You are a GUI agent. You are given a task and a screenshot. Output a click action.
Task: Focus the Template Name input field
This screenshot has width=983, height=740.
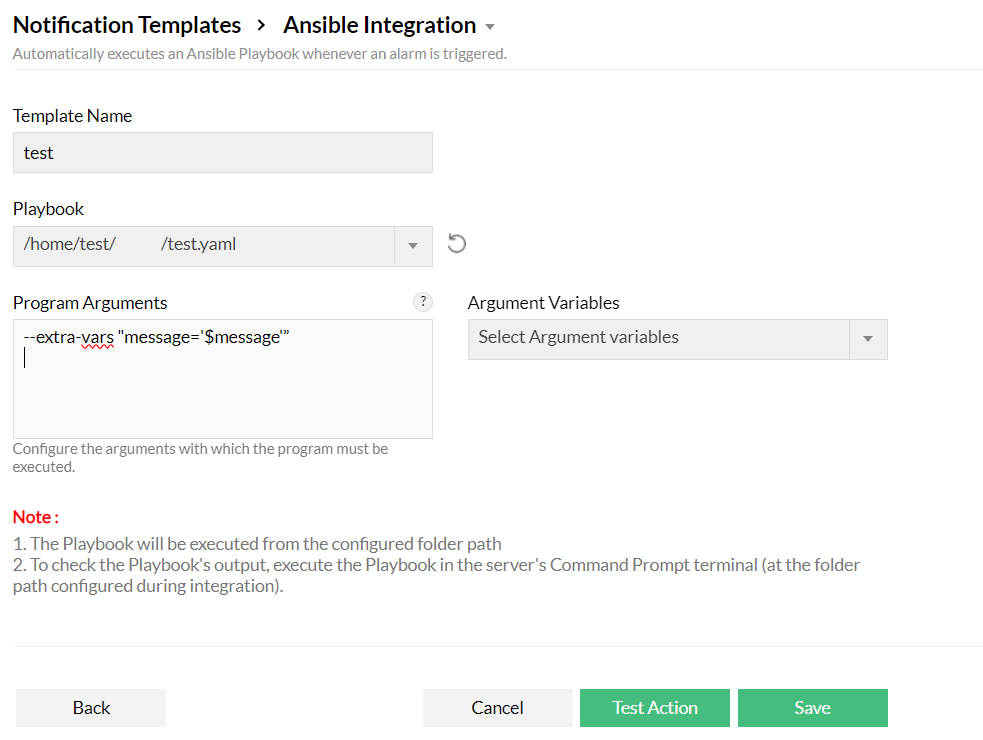pos(222,153)
